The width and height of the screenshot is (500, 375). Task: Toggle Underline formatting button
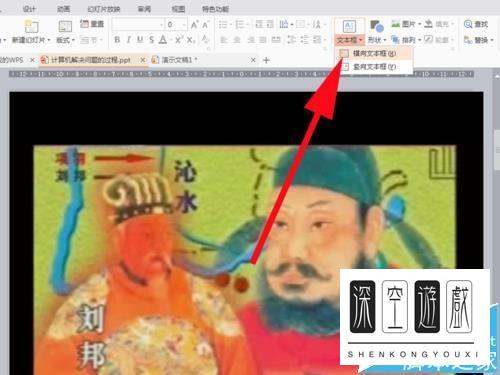click(x=140, y=40)
